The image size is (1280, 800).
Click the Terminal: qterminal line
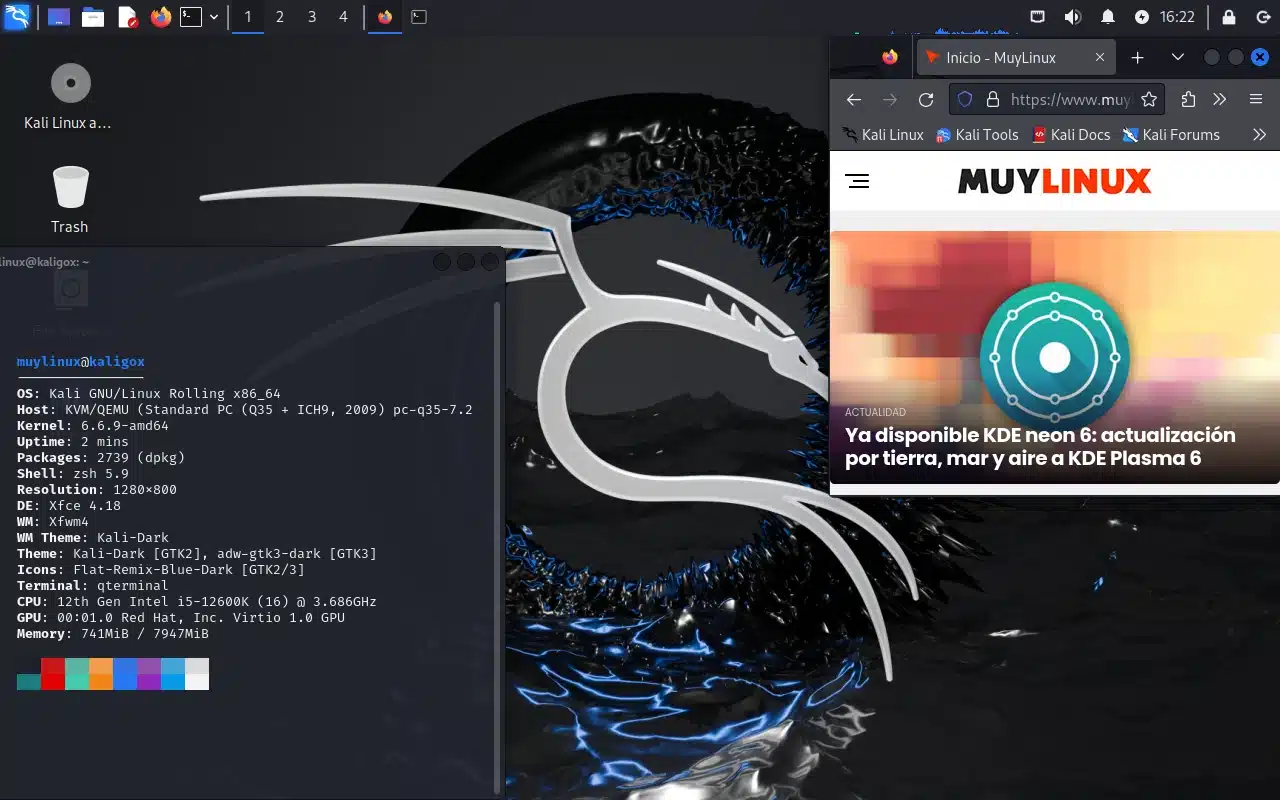click(93, 586)
